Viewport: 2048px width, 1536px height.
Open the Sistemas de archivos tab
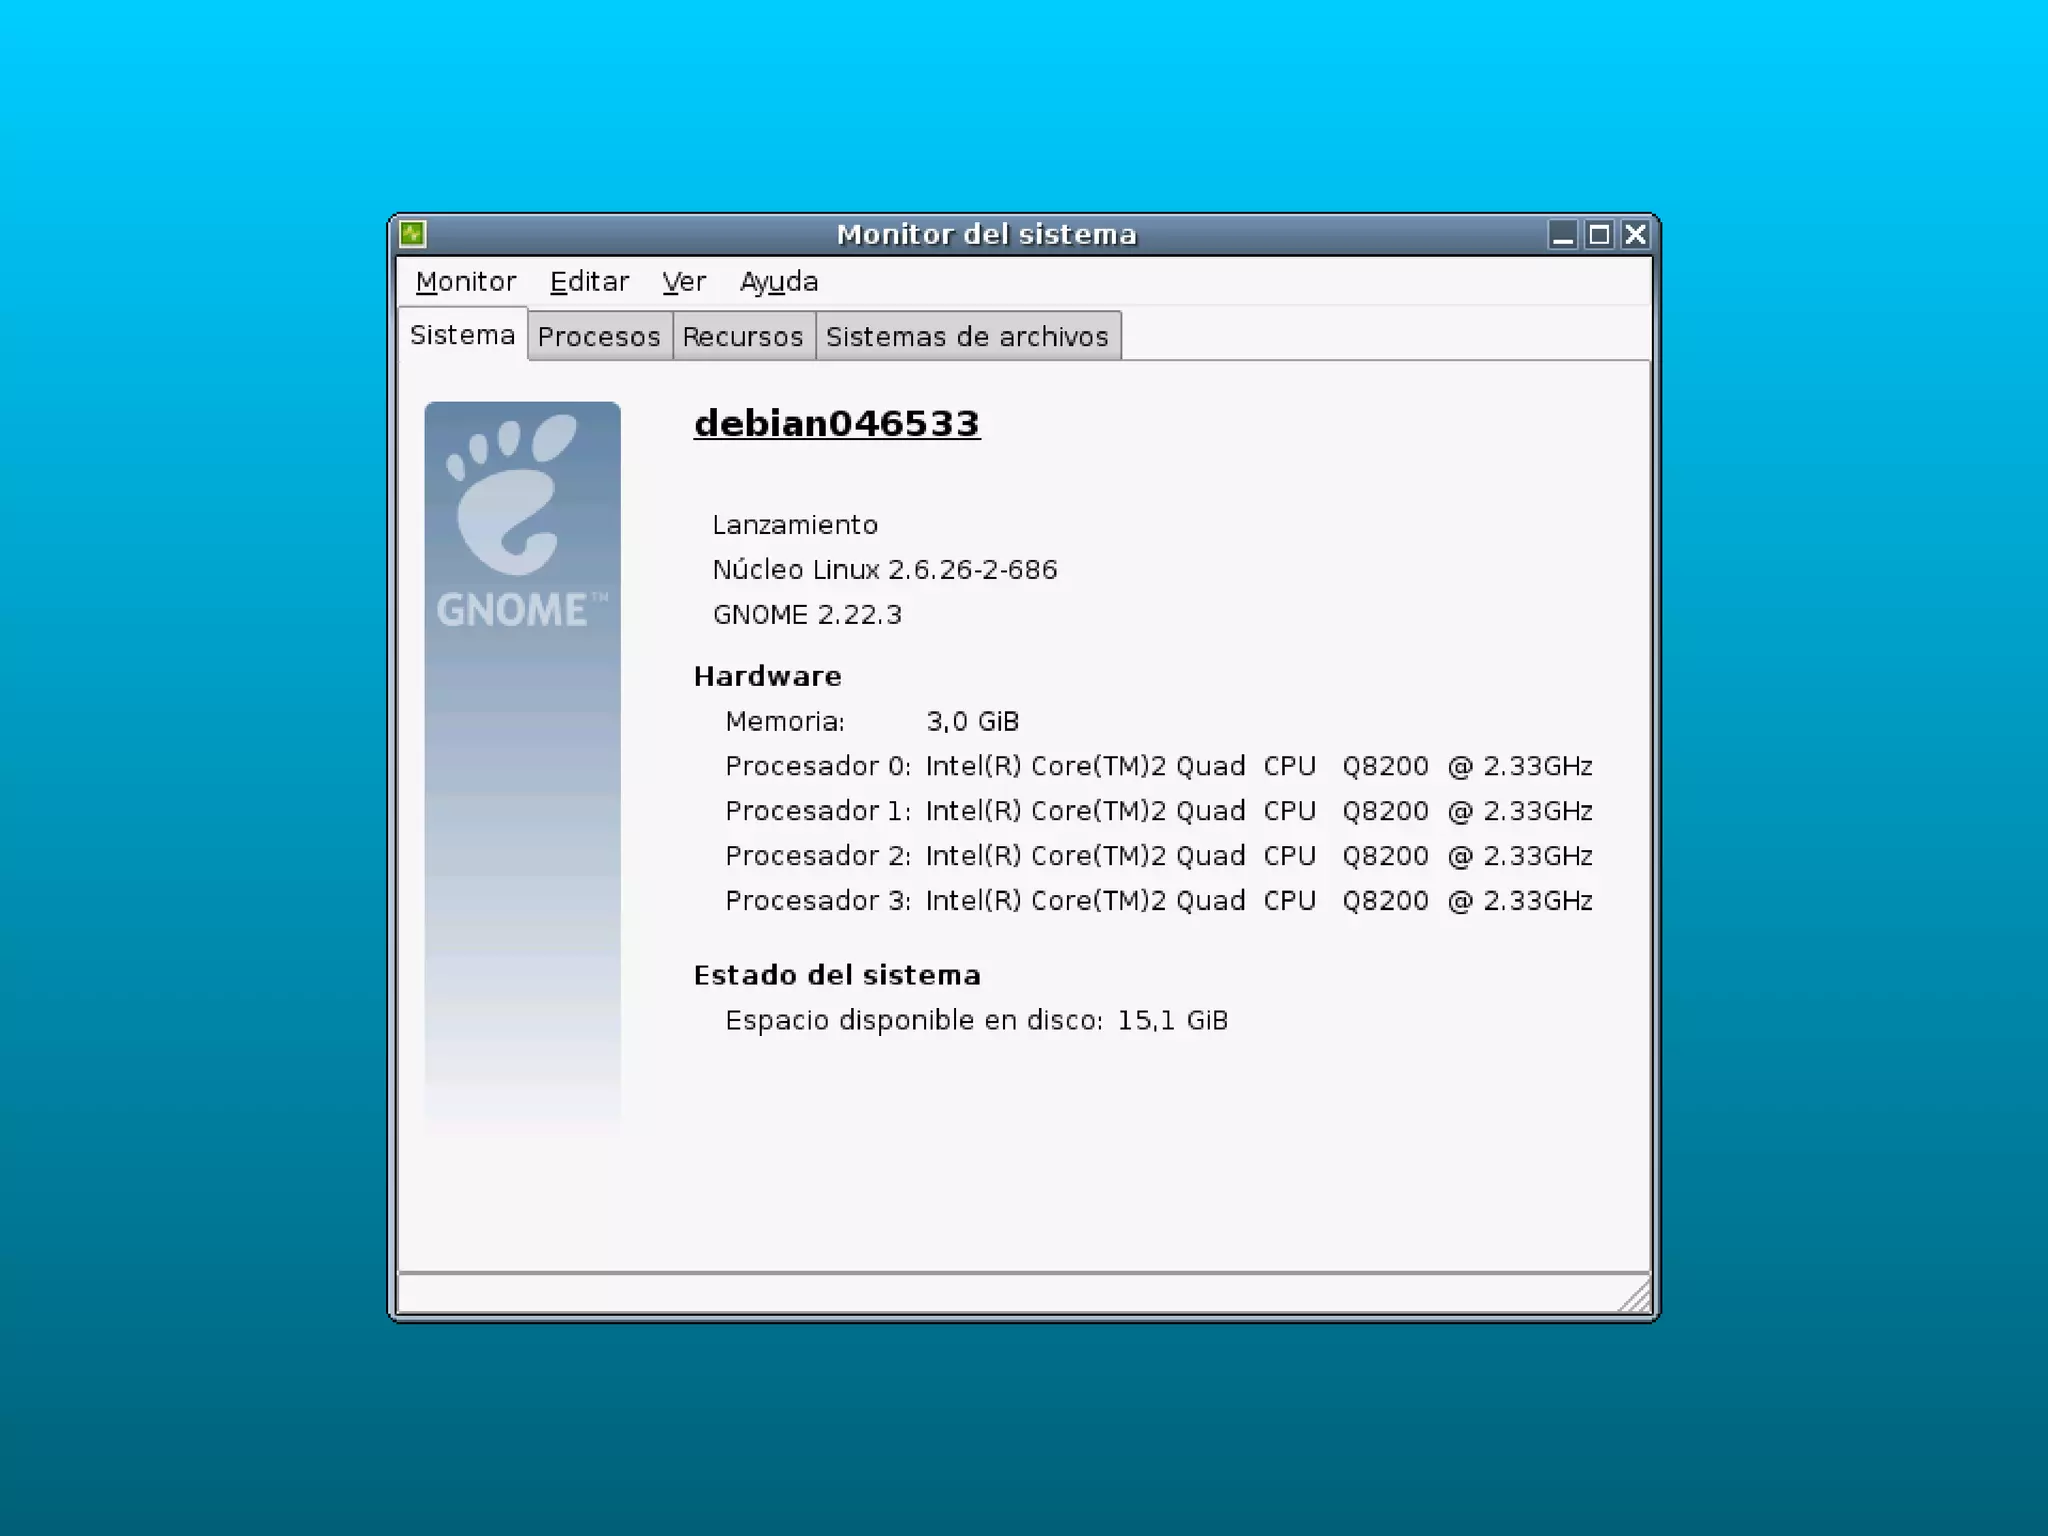pos(967,336)
